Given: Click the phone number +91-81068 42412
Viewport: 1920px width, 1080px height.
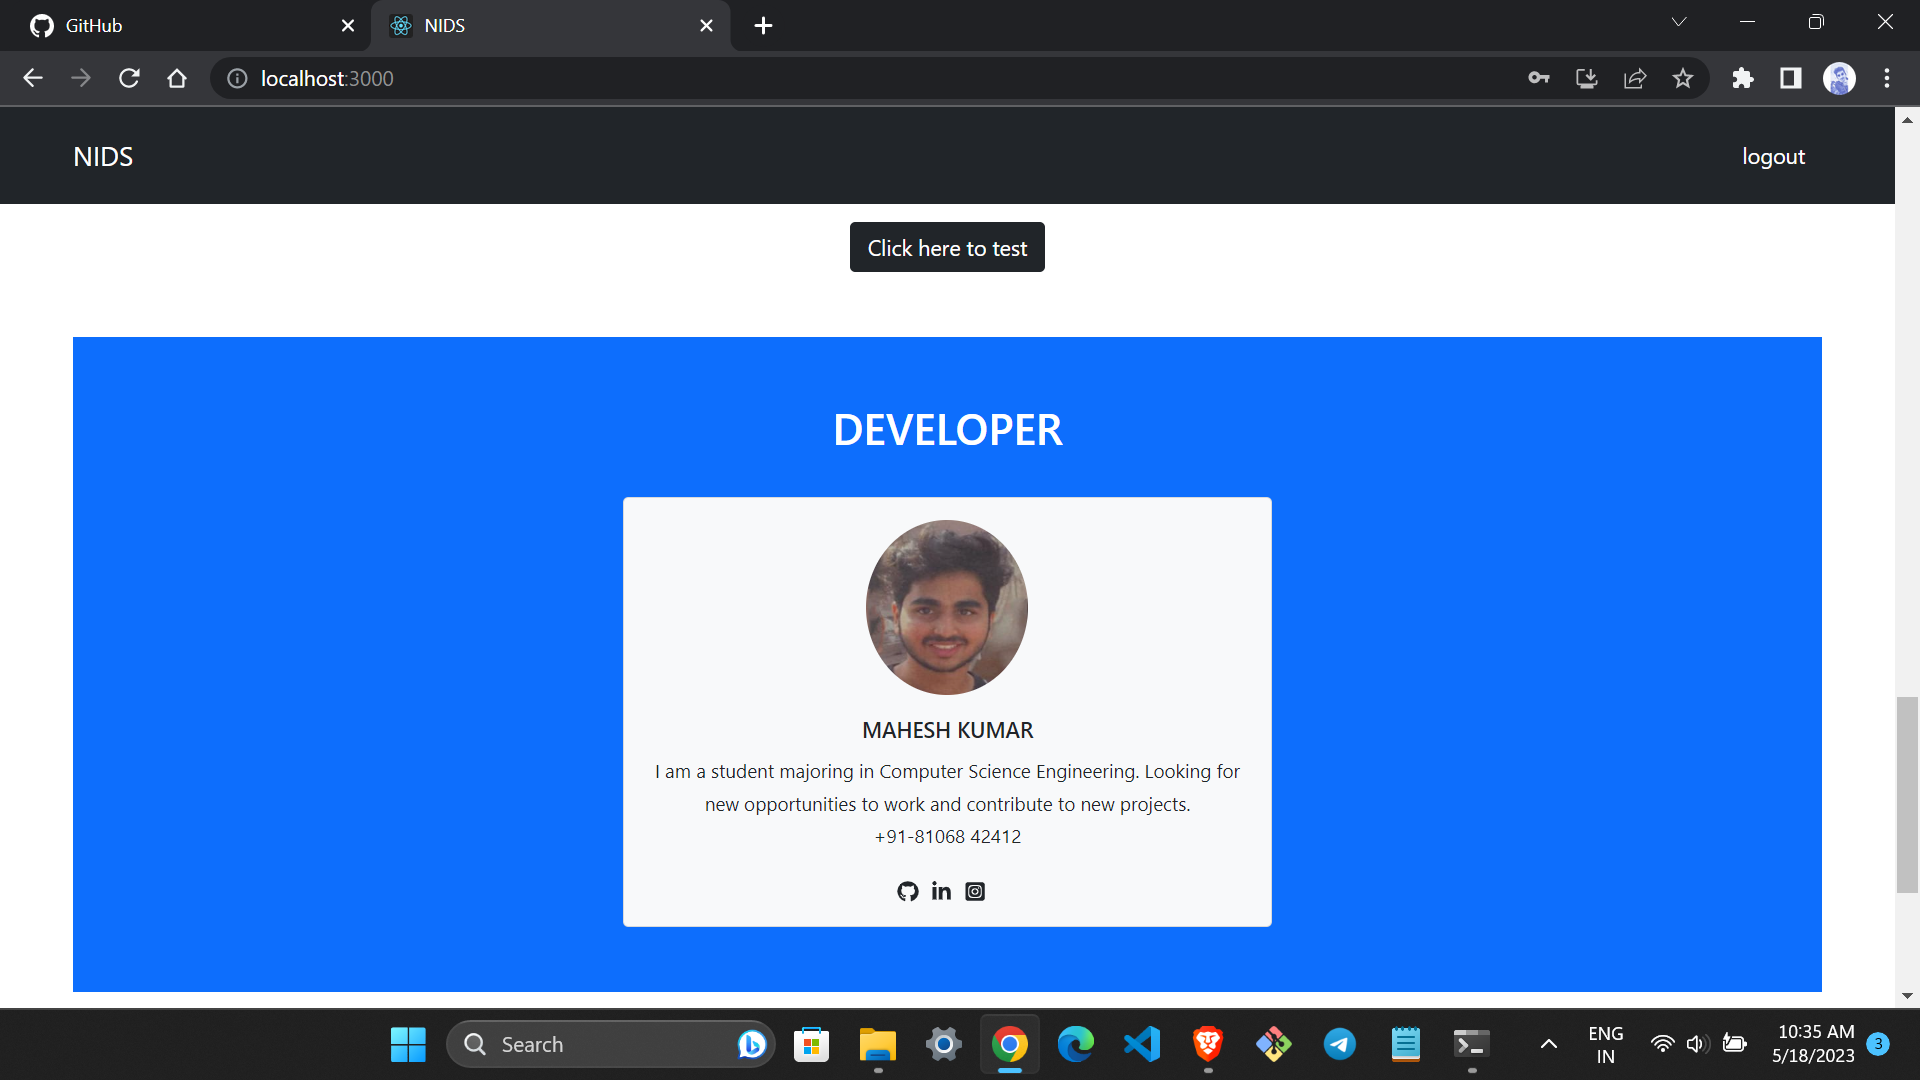Looking at the screenshot, I should [x=947, y=836].
